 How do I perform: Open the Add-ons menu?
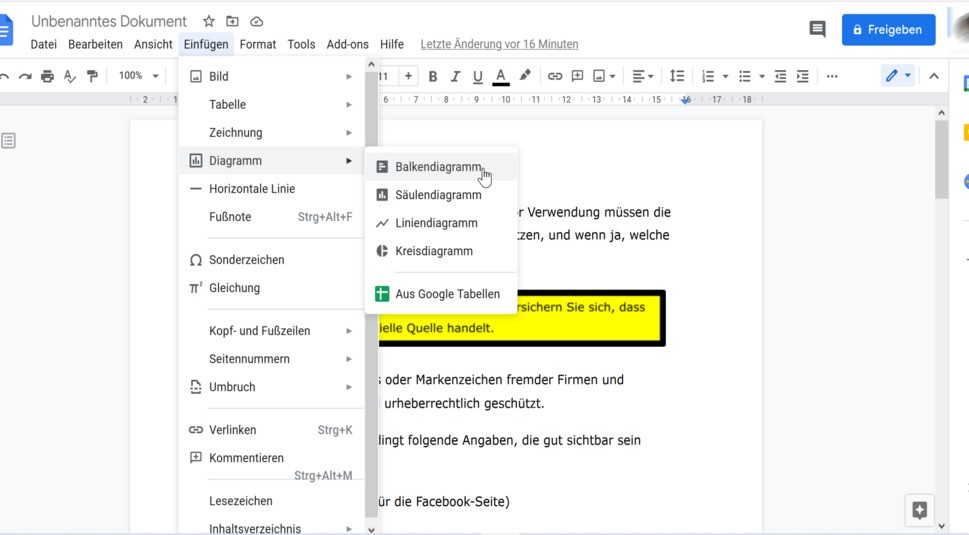[347, 44]
